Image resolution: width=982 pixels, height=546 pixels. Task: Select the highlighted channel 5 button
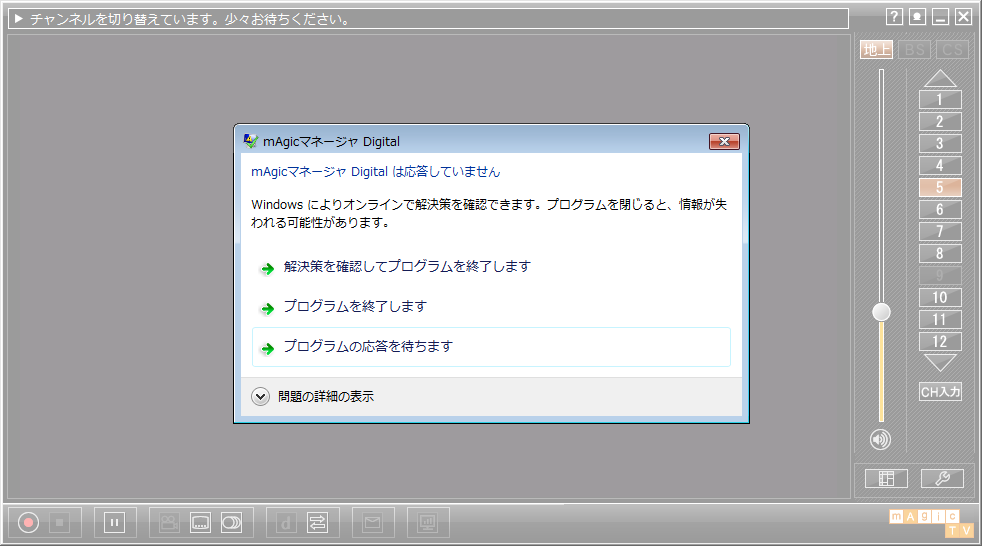pos(940,187)
